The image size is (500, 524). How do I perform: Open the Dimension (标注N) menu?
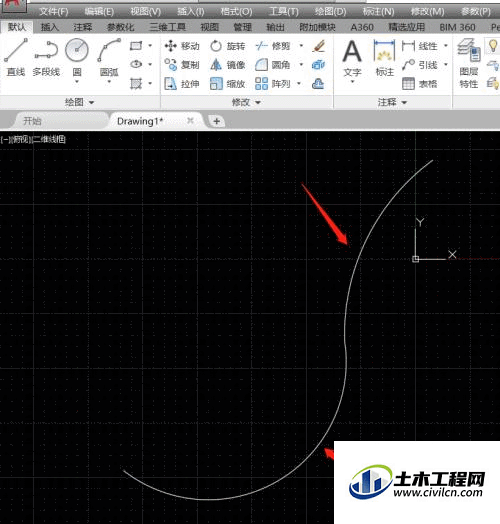click(x=378, y=12)
